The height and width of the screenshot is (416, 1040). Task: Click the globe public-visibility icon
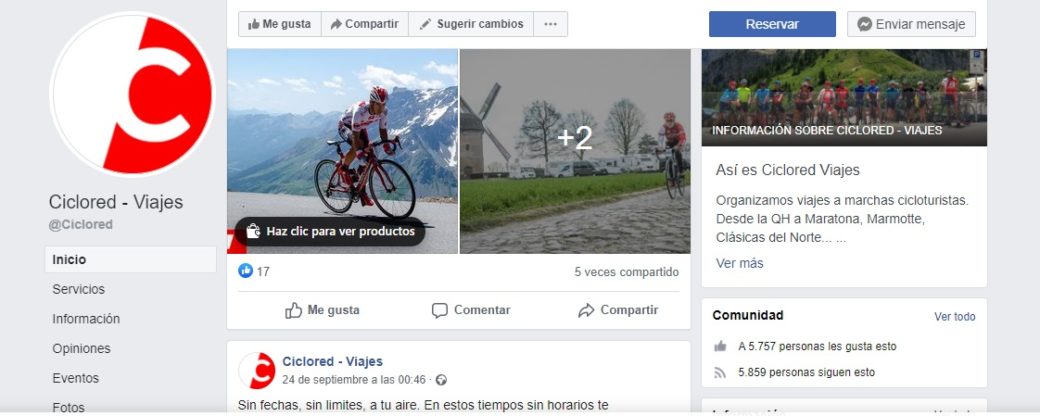[x=441, y=380]
